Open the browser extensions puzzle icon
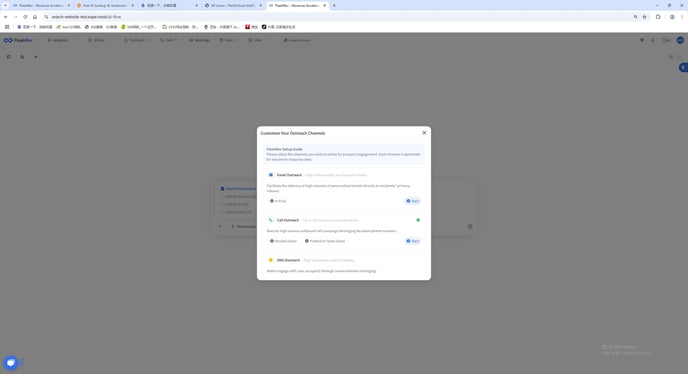688x374 pixels. click(x=658, y=17)
